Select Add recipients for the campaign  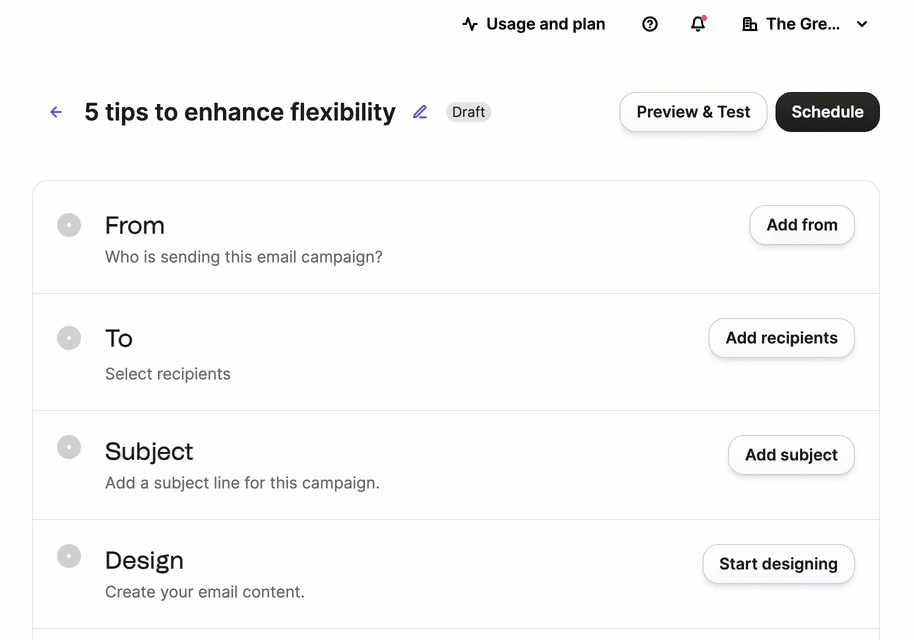(781, 338)
